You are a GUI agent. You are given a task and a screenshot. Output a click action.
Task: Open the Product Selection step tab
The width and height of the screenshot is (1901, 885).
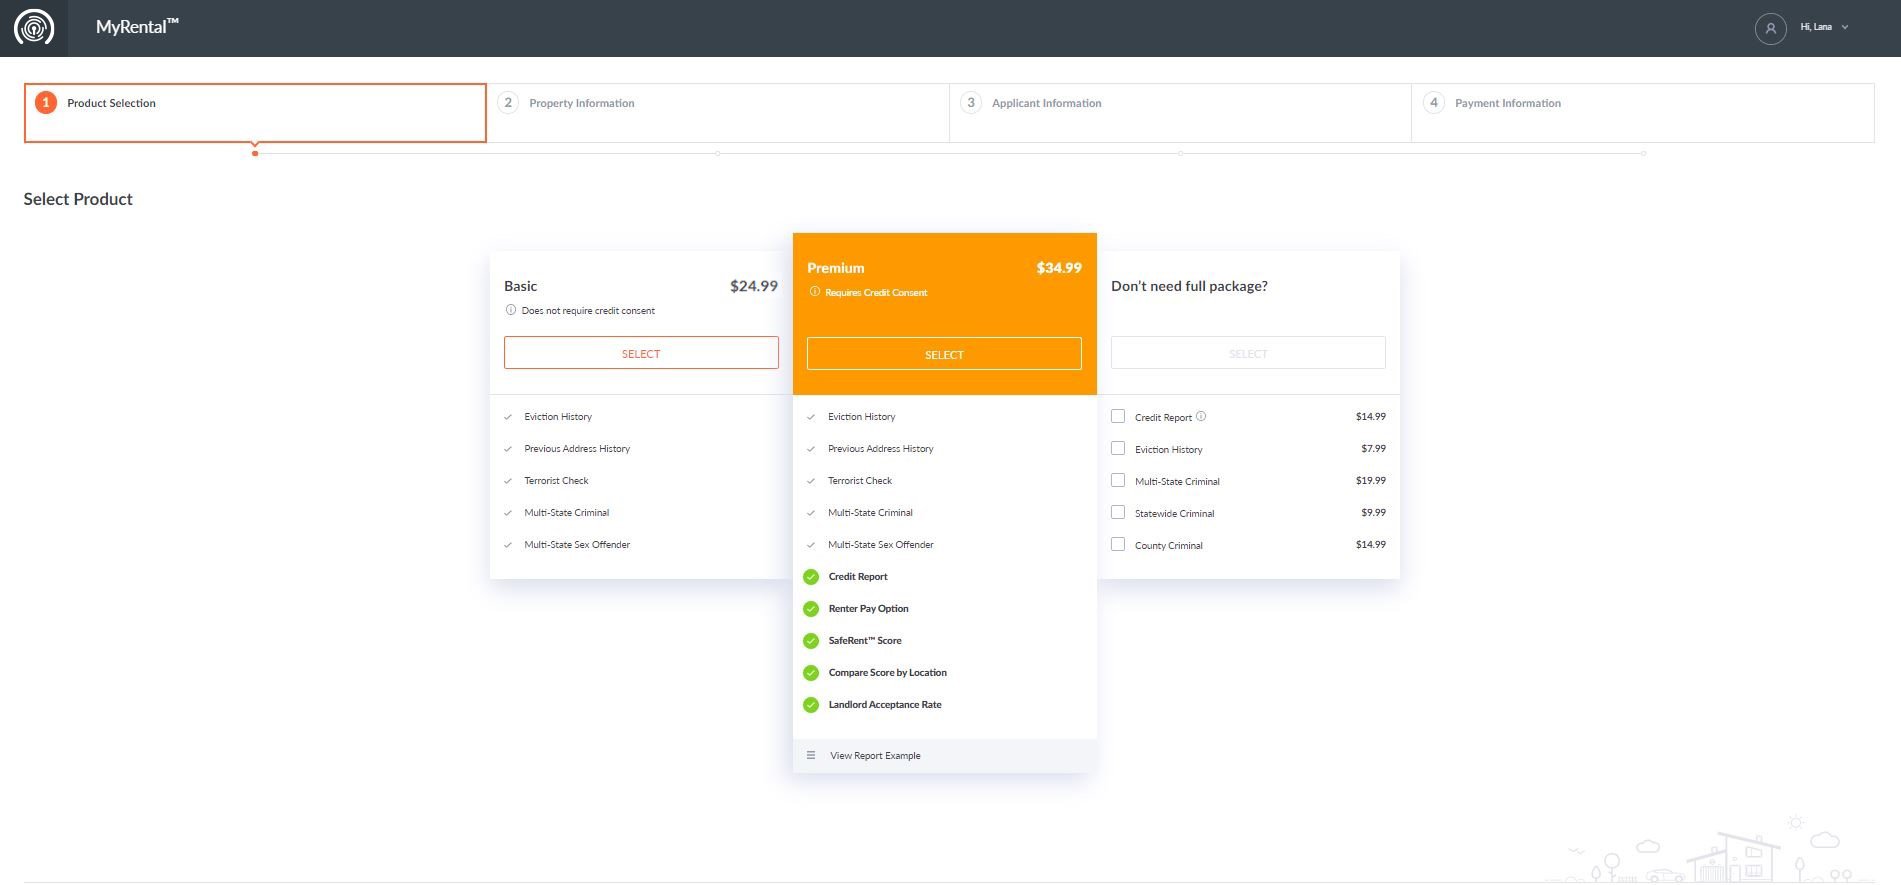[255, 113]
